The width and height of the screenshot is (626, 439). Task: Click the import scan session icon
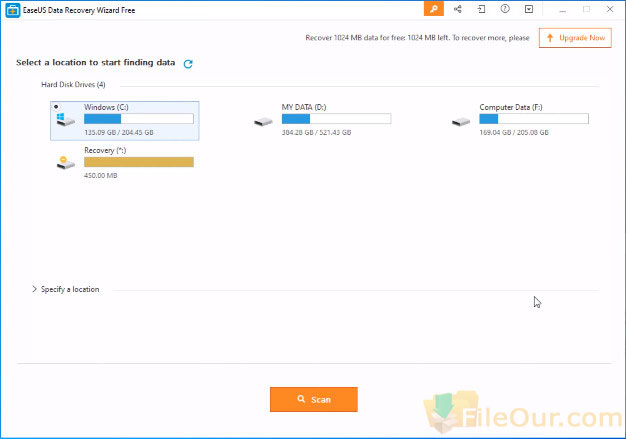(481, 9)
